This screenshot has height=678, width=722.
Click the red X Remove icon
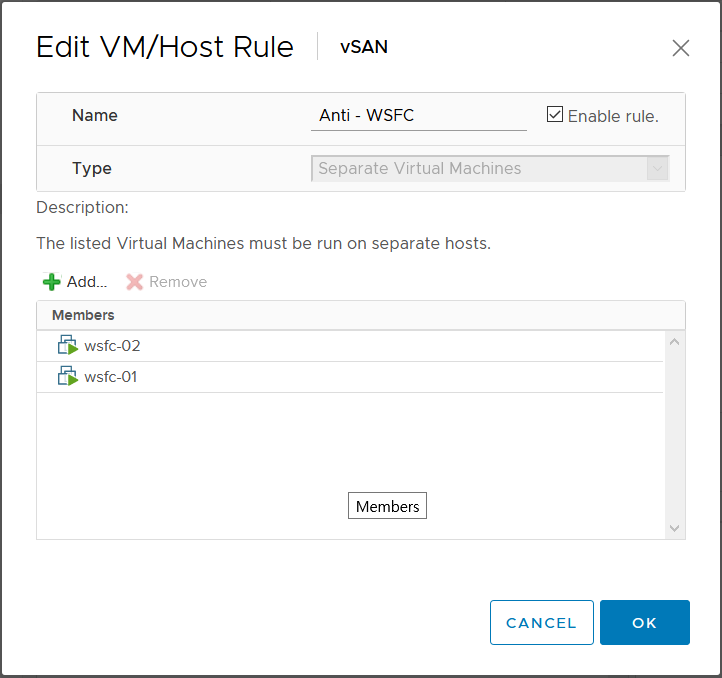(x=135, y=282)
